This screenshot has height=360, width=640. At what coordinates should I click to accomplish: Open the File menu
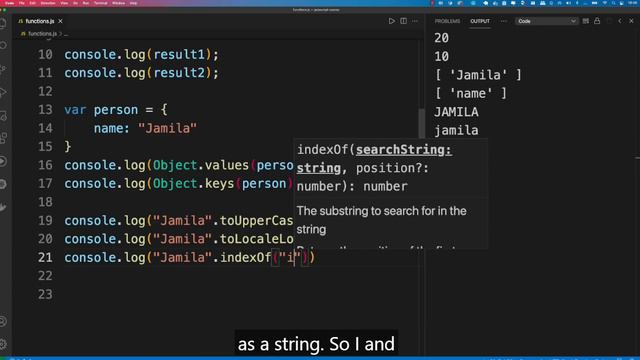click(x=22, y=3)
